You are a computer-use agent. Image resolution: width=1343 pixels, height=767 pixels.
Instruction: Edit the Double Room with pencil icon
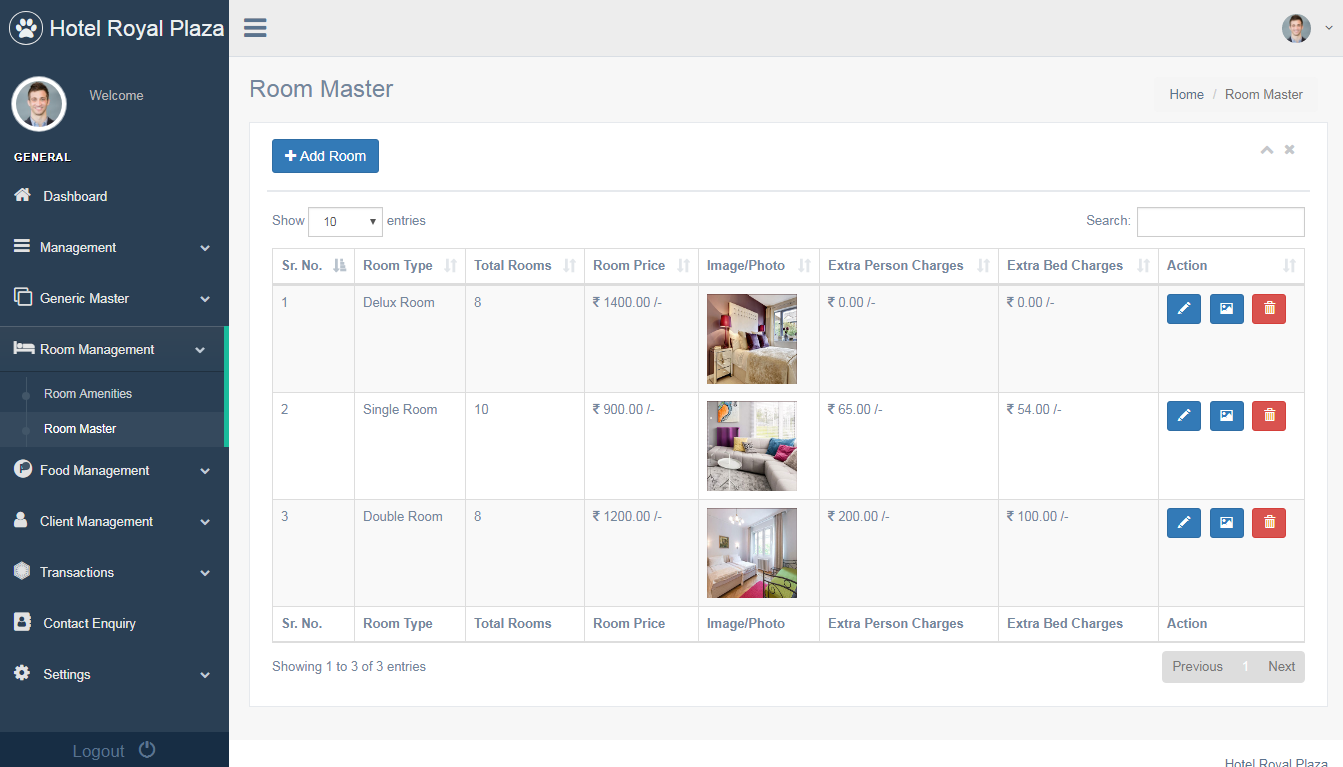[1184, 523]
